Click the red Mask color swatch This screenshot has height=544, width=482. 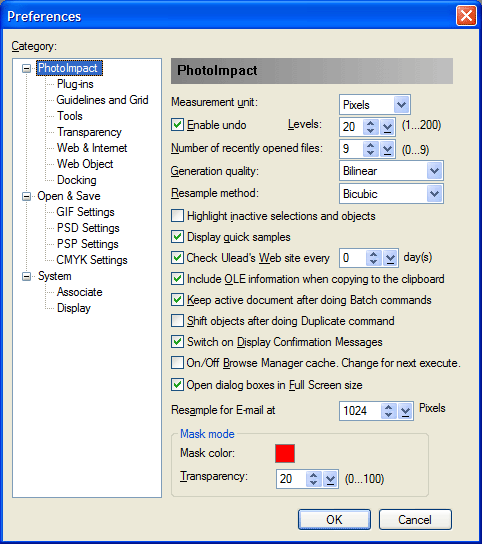point(285,453)
